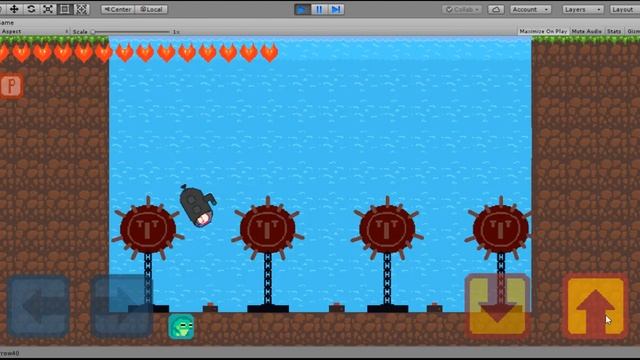
Task: Click the Play button
Action: click(x=302, y=9)
